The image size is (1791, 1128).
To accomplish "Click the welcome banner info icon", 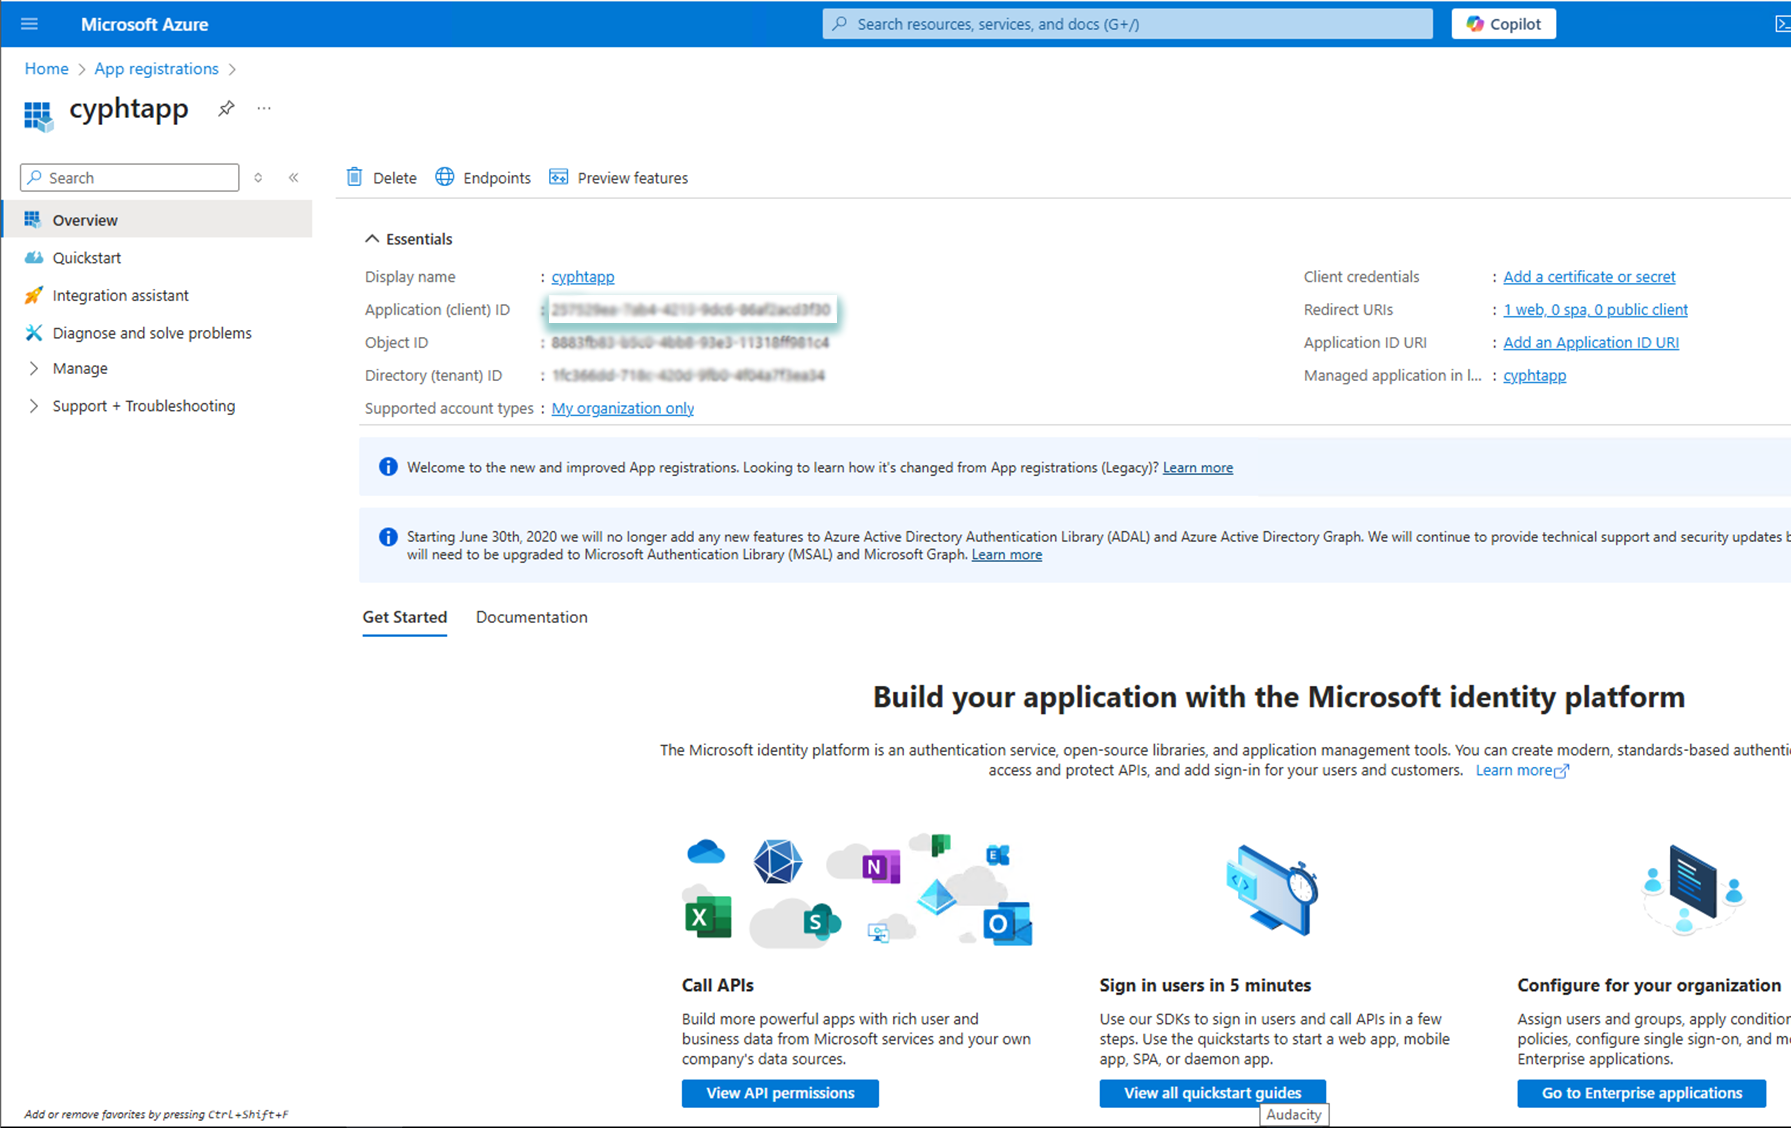I will 388,467.
